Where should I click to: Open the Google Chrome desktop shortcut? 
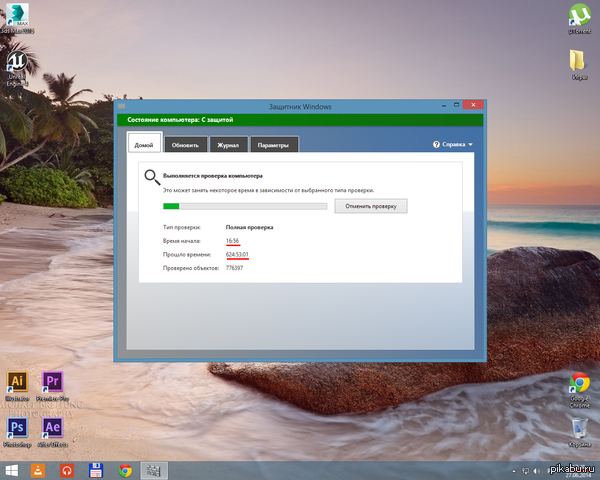578,384
